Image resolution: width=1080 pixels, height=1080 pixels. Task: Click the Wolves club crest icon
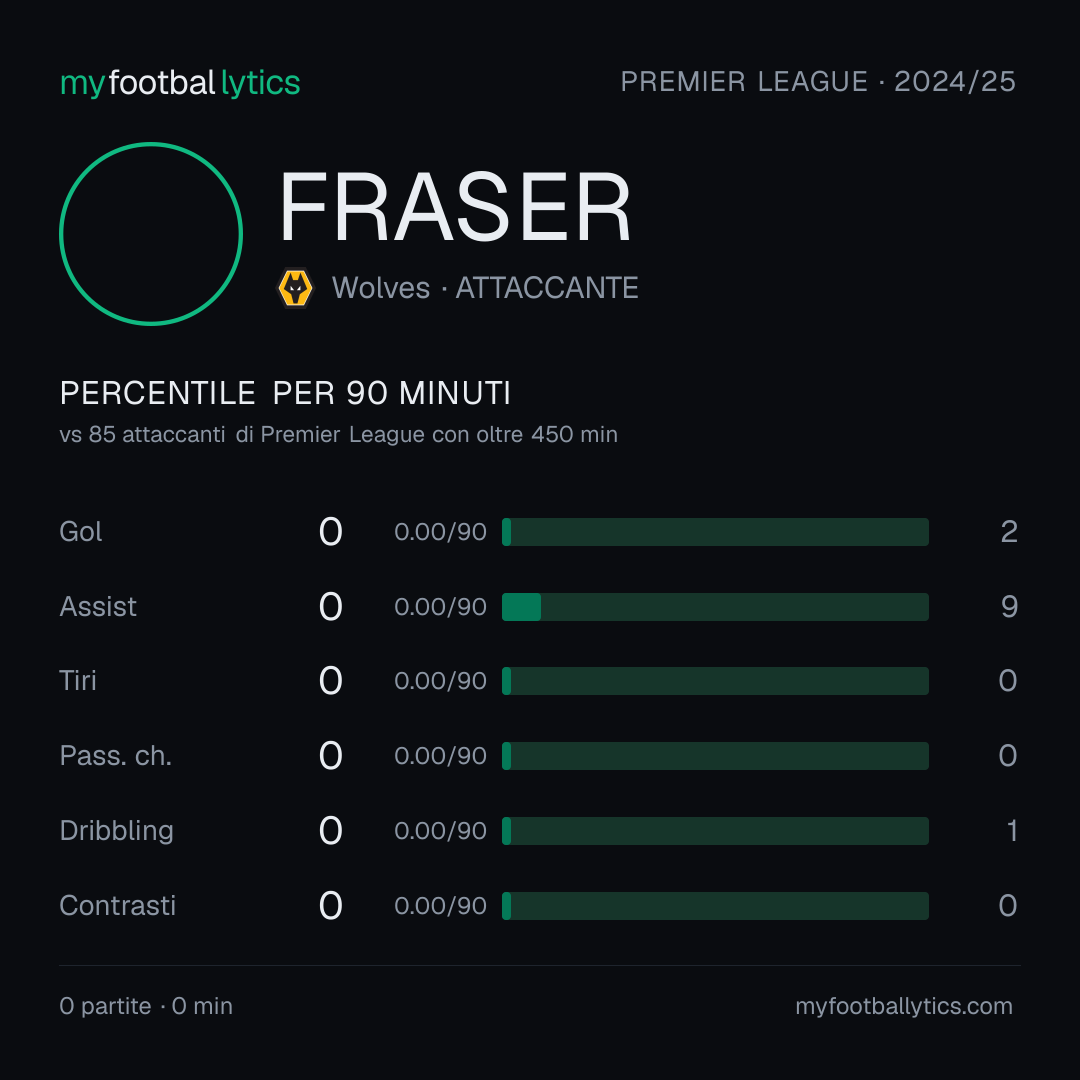click(295, 288)
